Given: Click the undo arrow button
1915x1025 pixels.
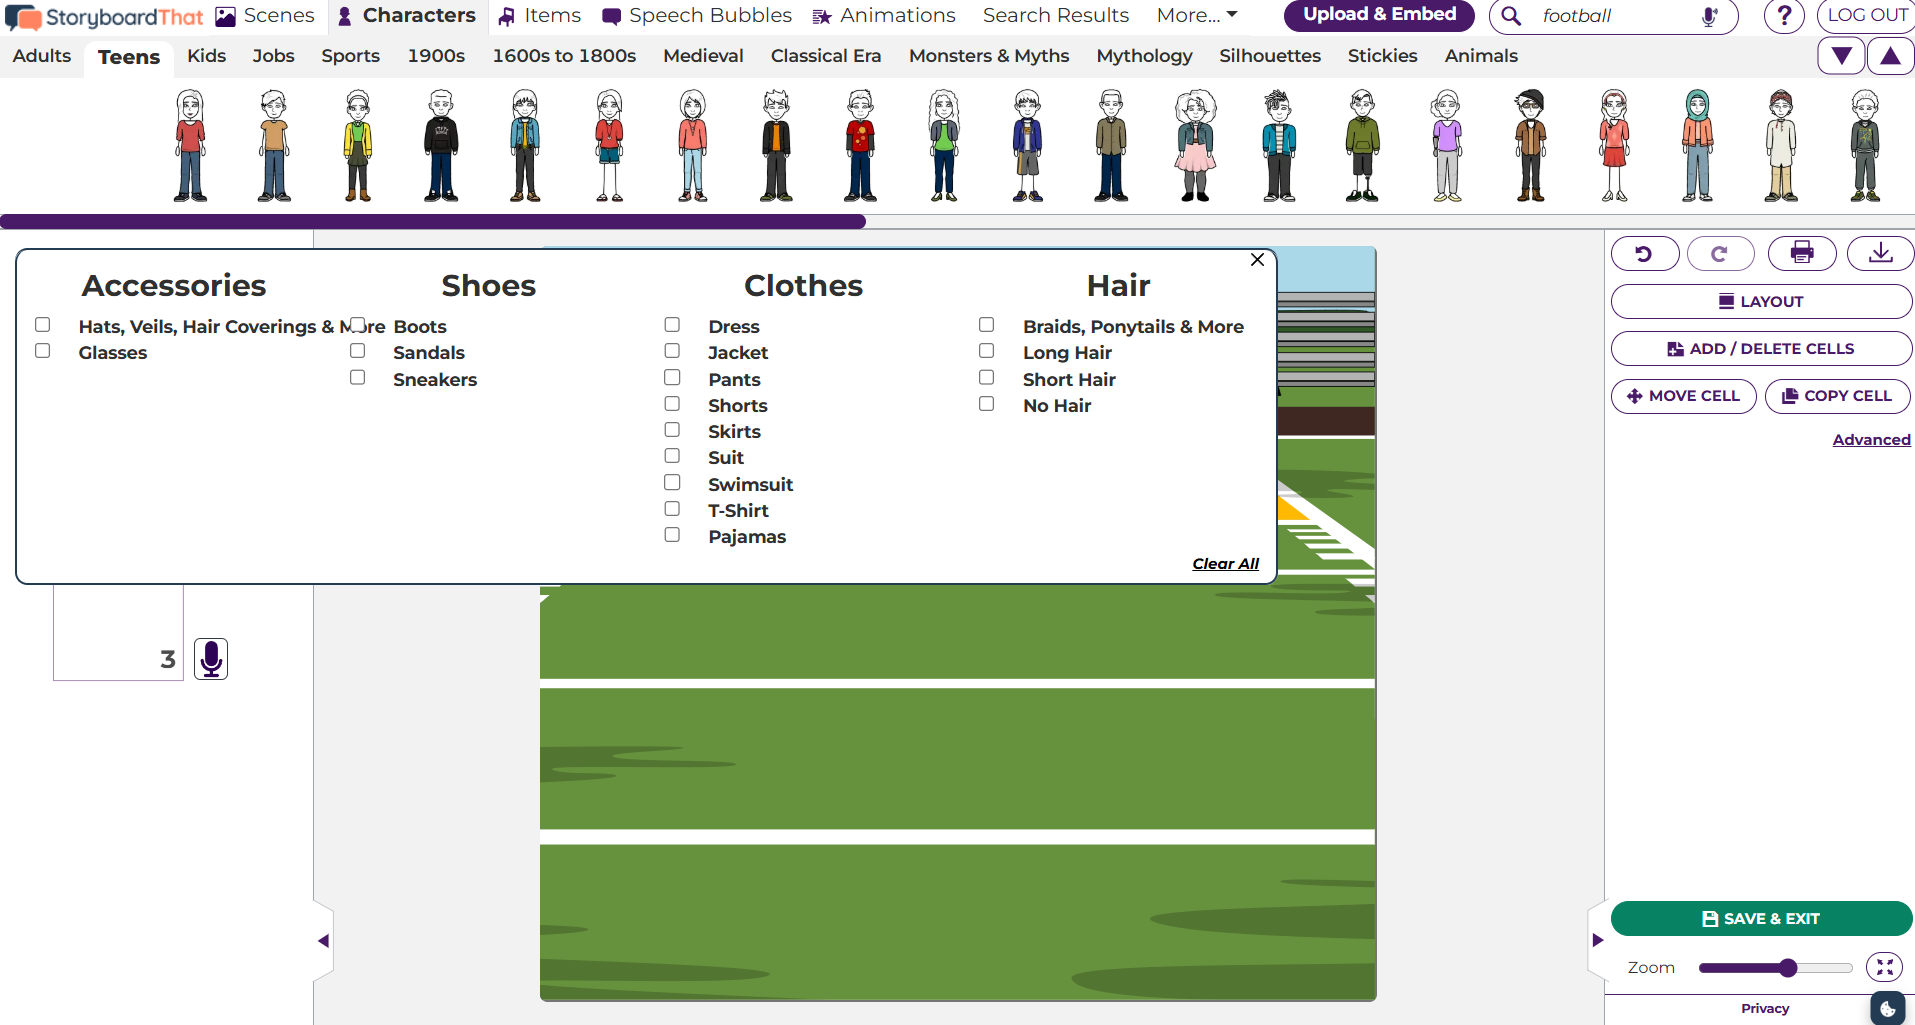Looking at the screenshot, I should click(1645, 254).
